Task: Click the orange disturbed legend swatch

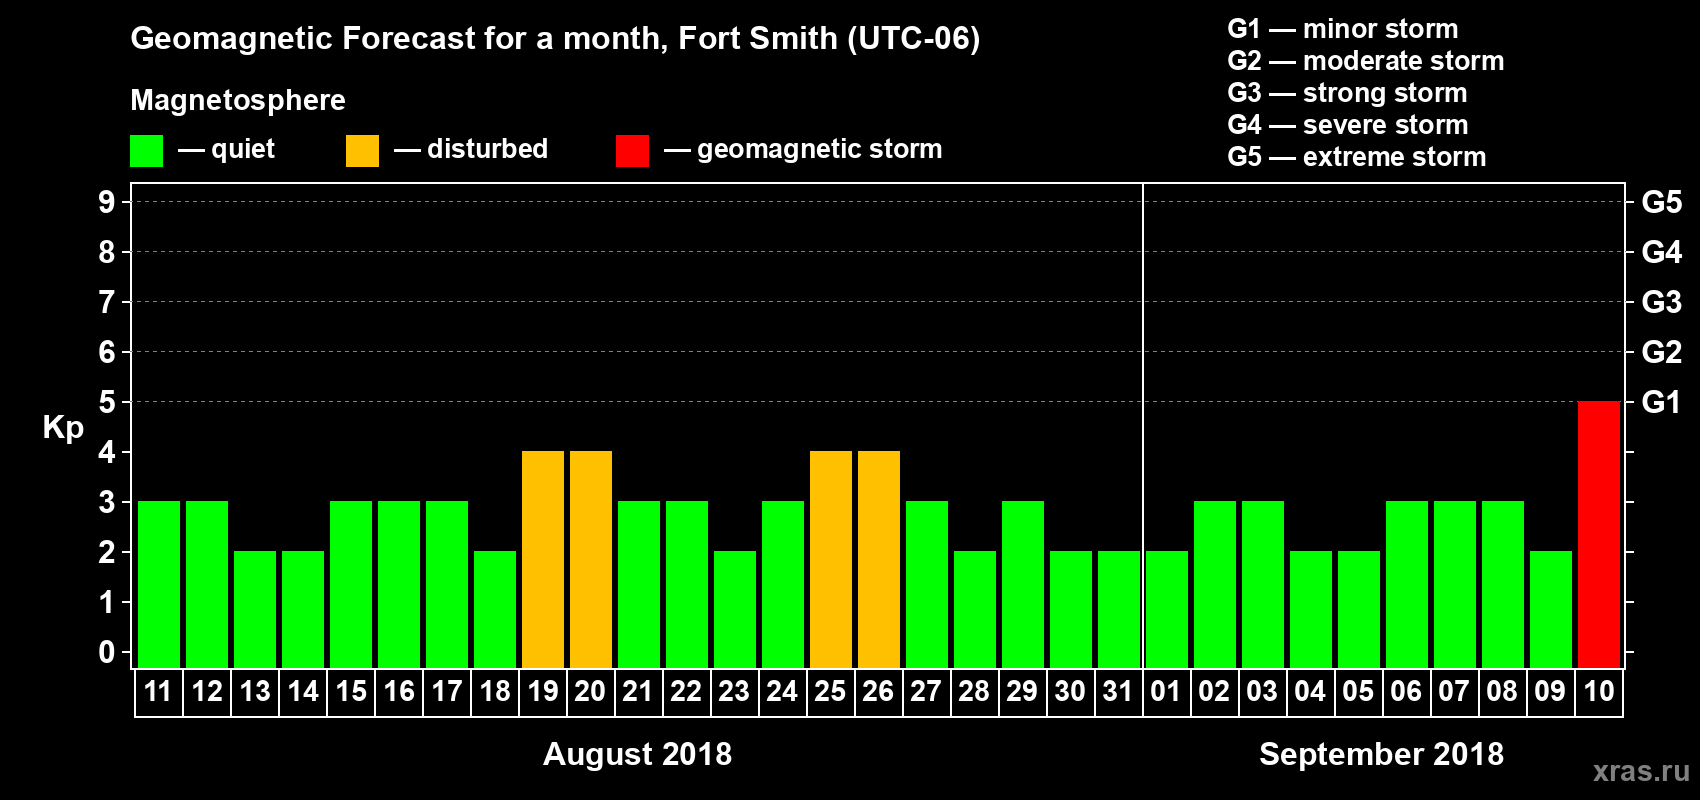Action: pos(362,151)
